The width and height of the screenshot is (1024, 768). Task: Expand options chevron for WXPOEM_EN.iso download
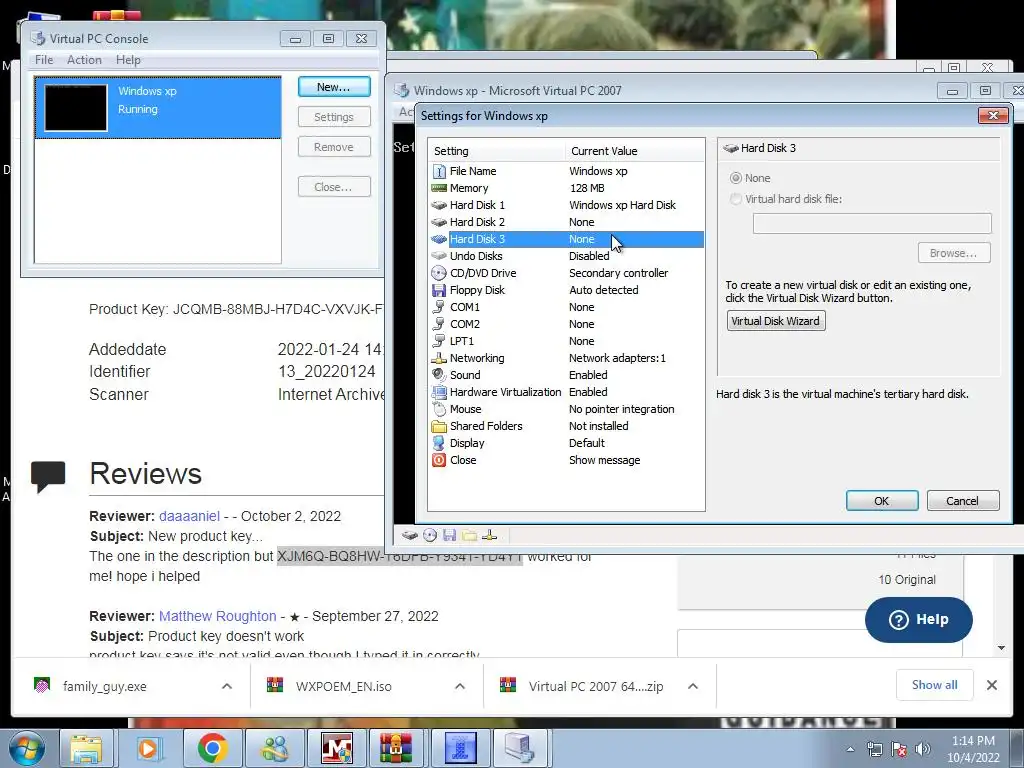coord(460,686)
